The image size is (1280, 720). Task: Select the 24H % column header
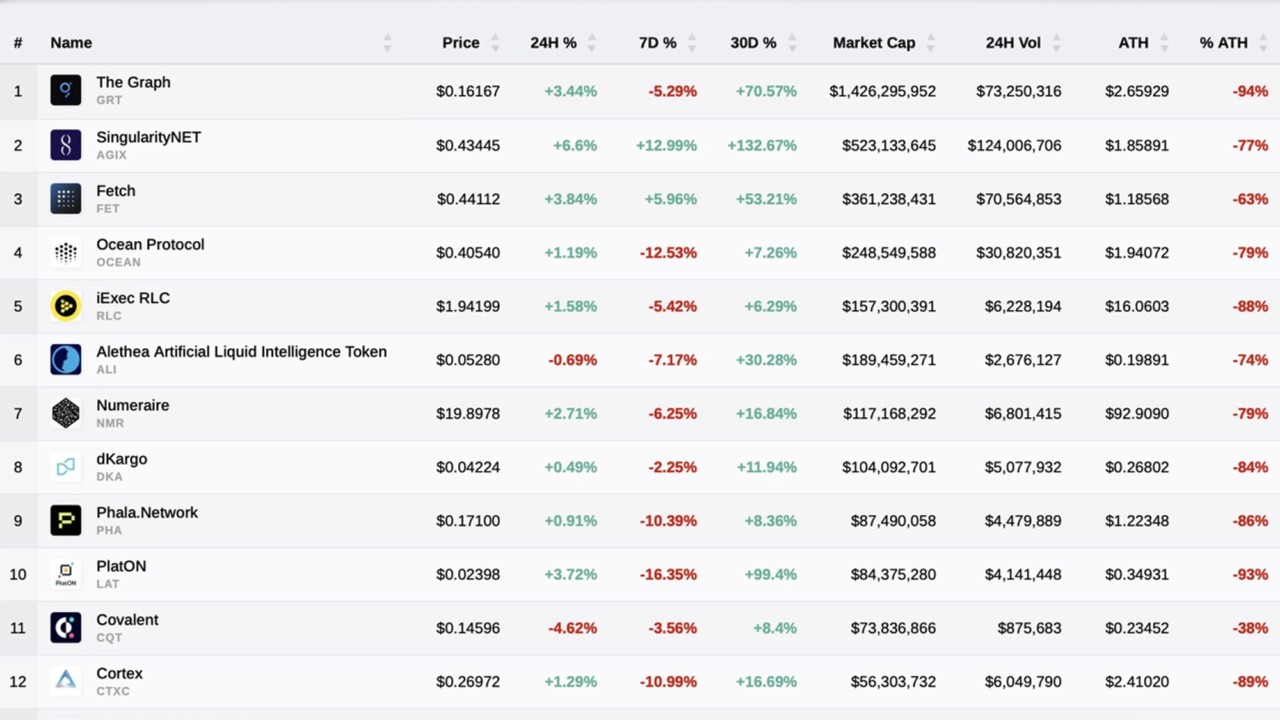coord(552,43)
